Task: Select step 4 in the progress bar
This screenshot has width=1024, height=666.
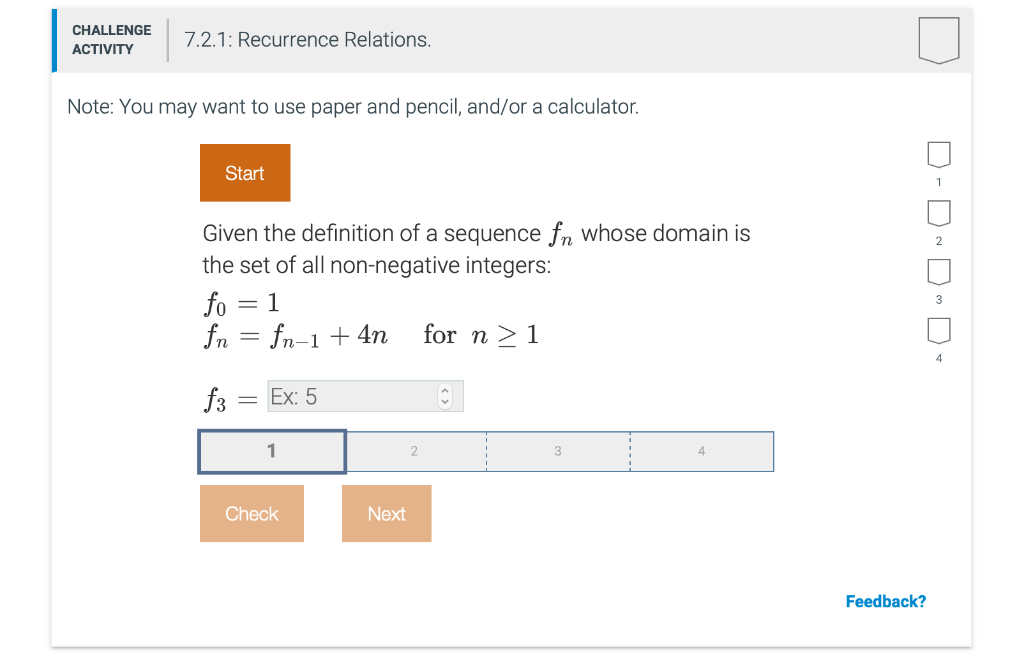Action: pyautogui.click(x=701, y=451)
